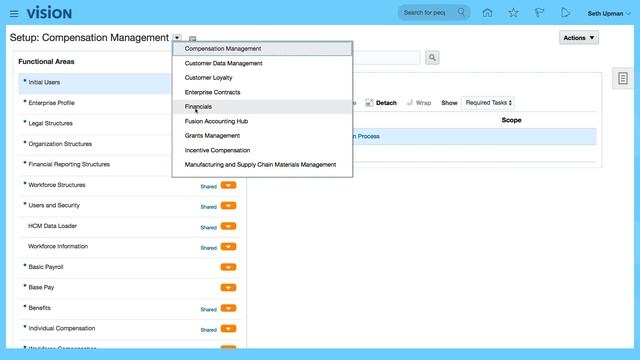
Task: Select the Workforce Information functional area
Action: (58, 246)
